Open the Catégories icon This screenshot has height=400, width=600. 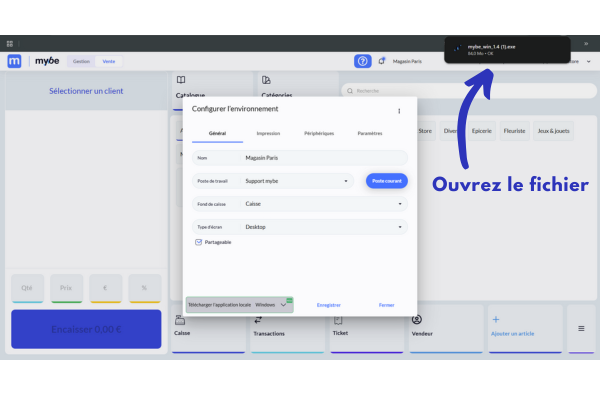(x=266, y=80)
